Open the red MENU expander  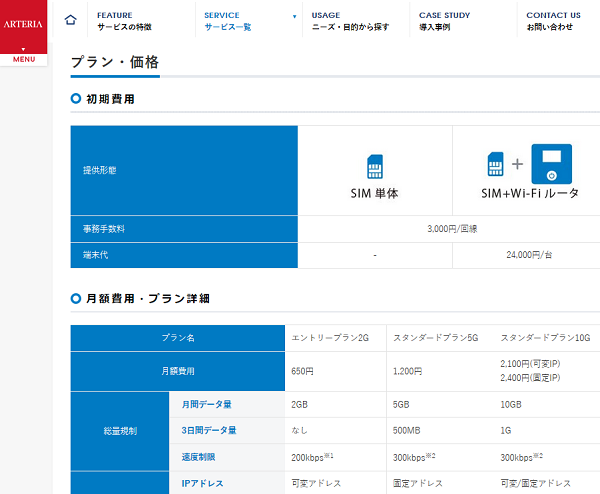24,57
